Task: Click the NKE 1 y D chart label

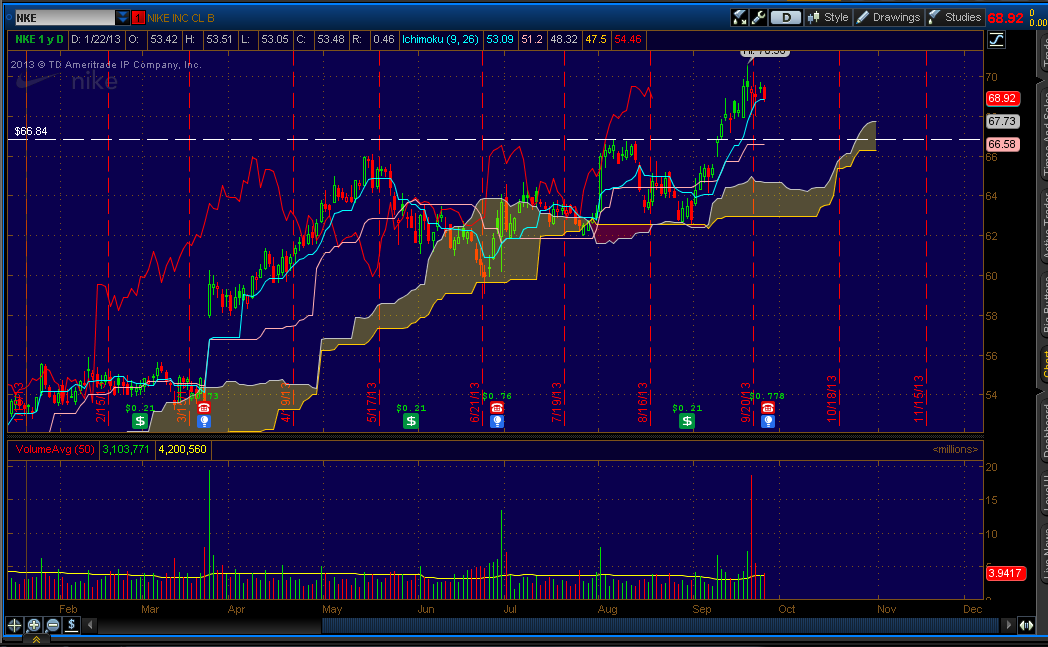Action: 39,39
